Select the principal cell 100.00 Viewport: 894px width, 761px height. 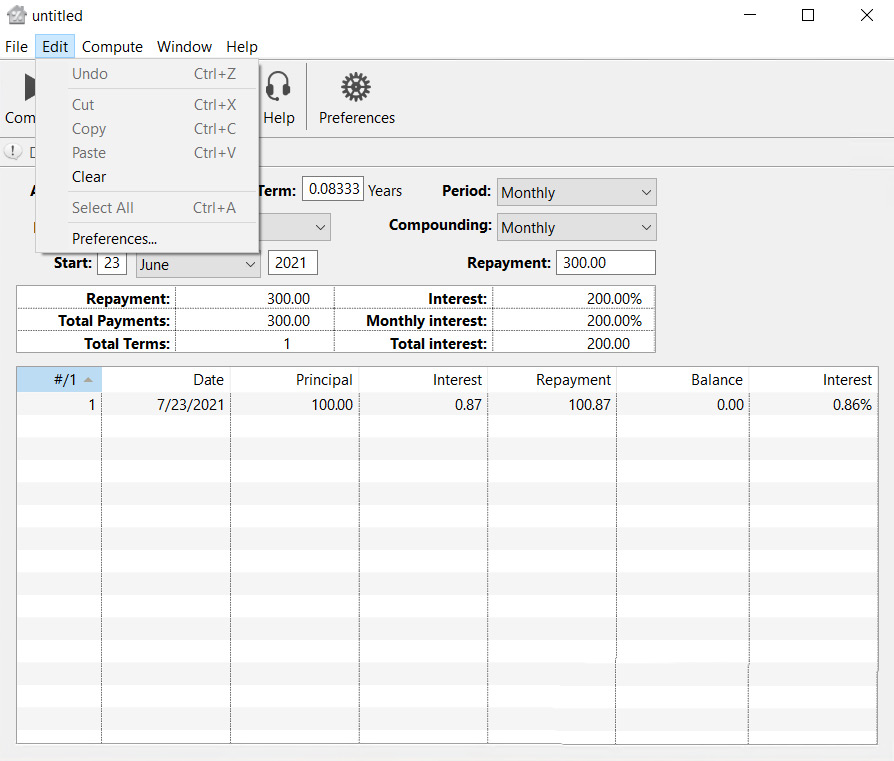[x=295, y=405]
